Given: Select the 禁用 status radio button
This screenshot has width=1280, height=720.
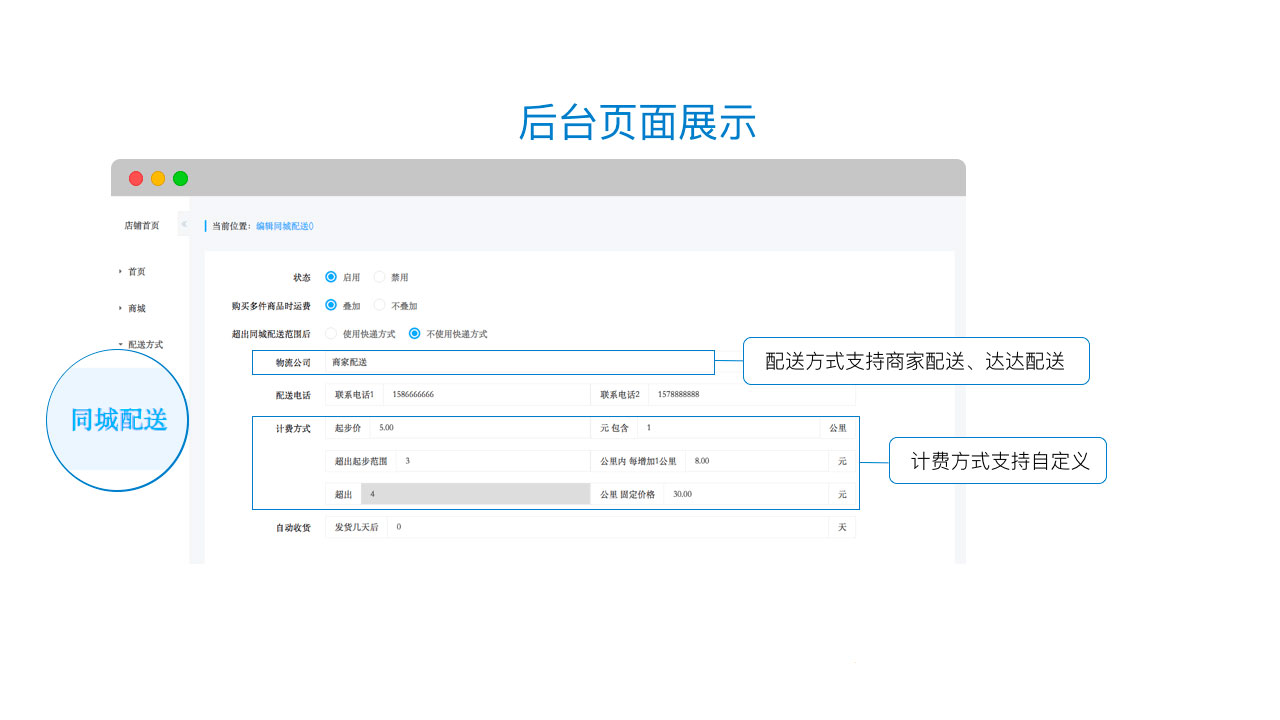Looking at the screenshot, I should point(379,277).
